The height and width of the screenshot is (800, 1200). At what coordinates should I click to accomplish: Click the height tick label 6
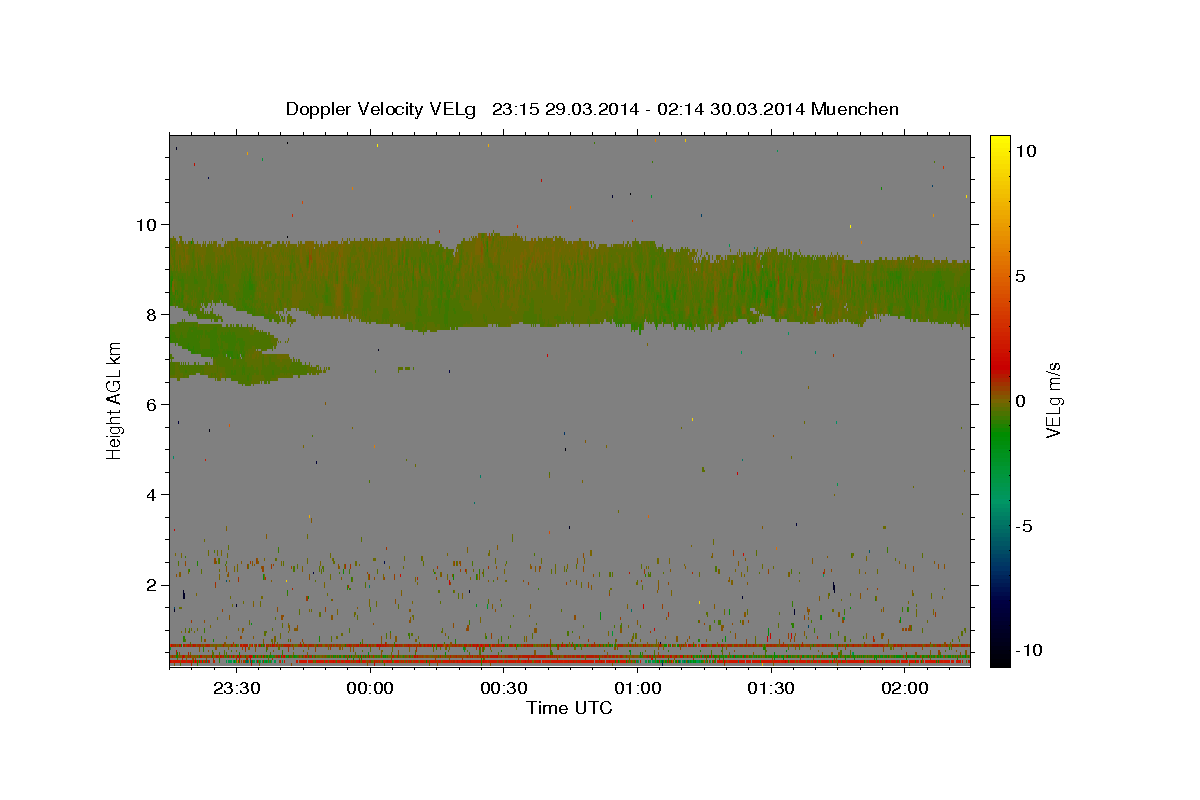152,404
